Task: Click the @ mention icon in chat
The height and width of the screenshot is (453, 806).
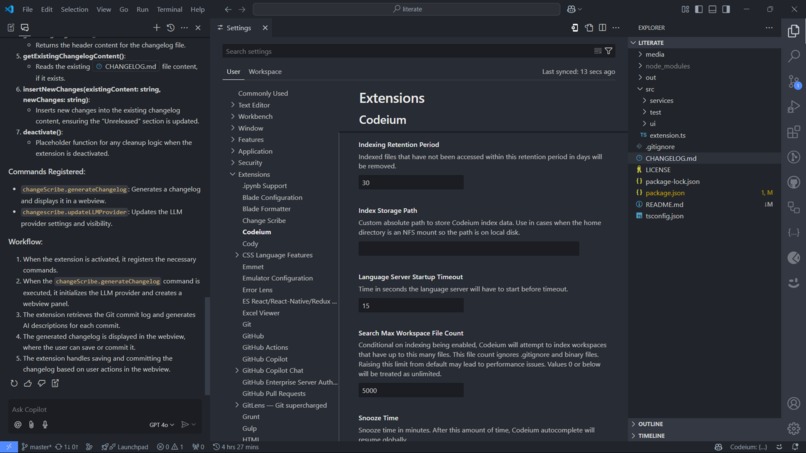Action: [18, 425]
